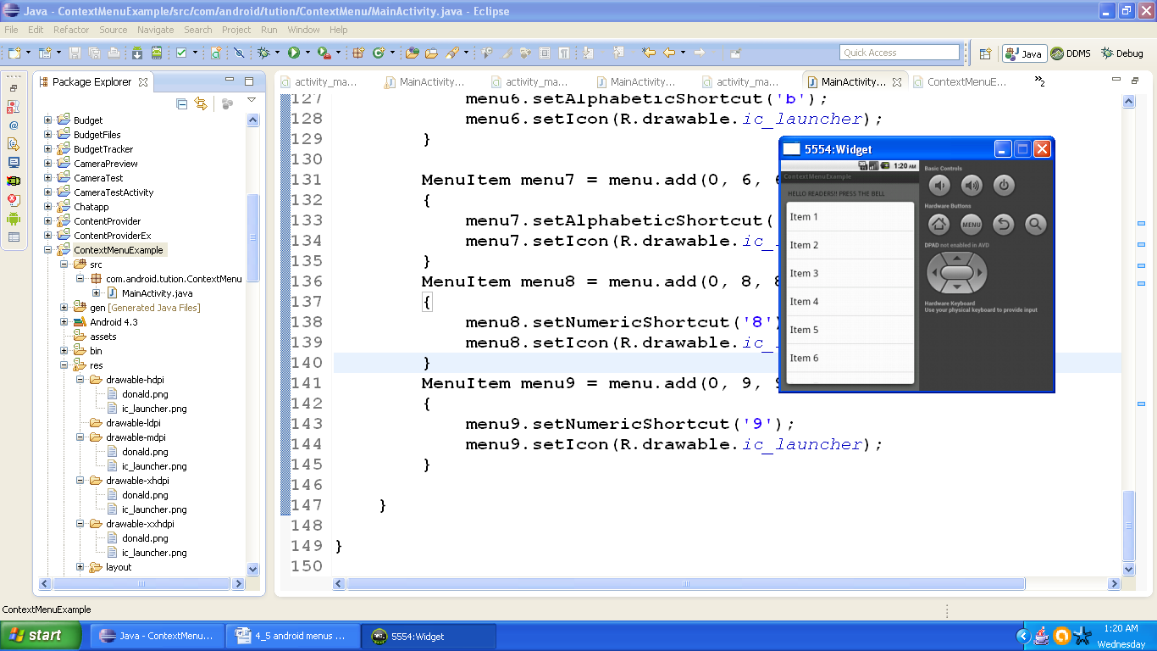Expand the gen Generated Java Files node
The image size is (1157, 651).
coord(64,307)
